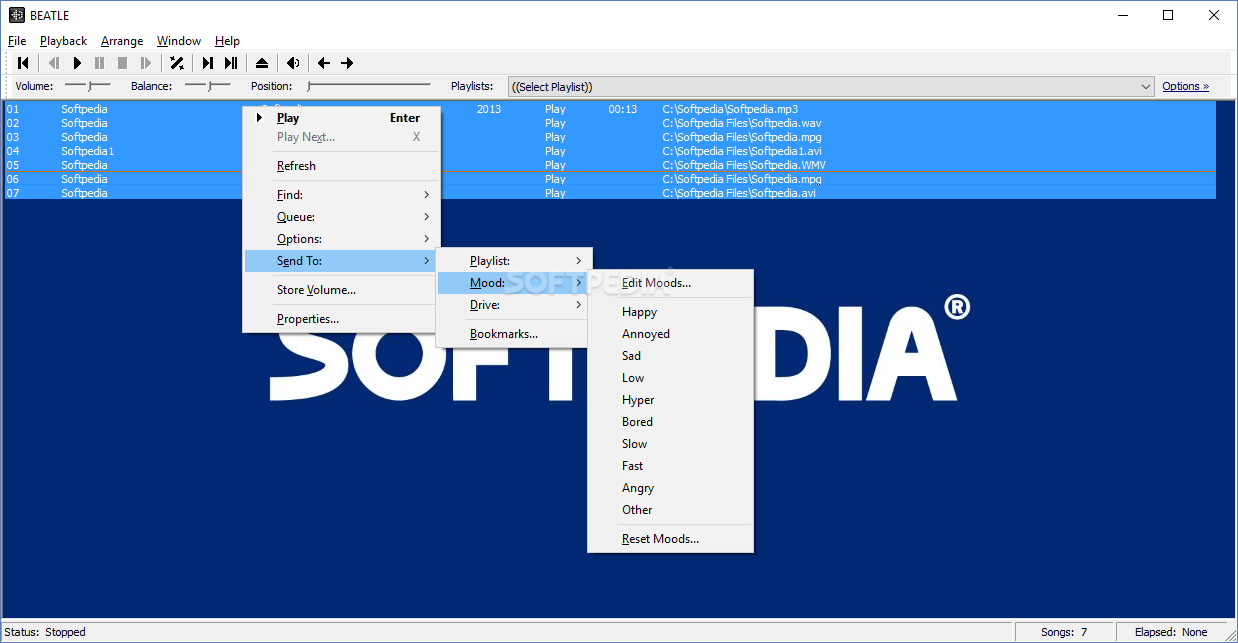The height and width of the screenshot is (643, 1238).
Task: Open the Window menu
Action: 179,41
